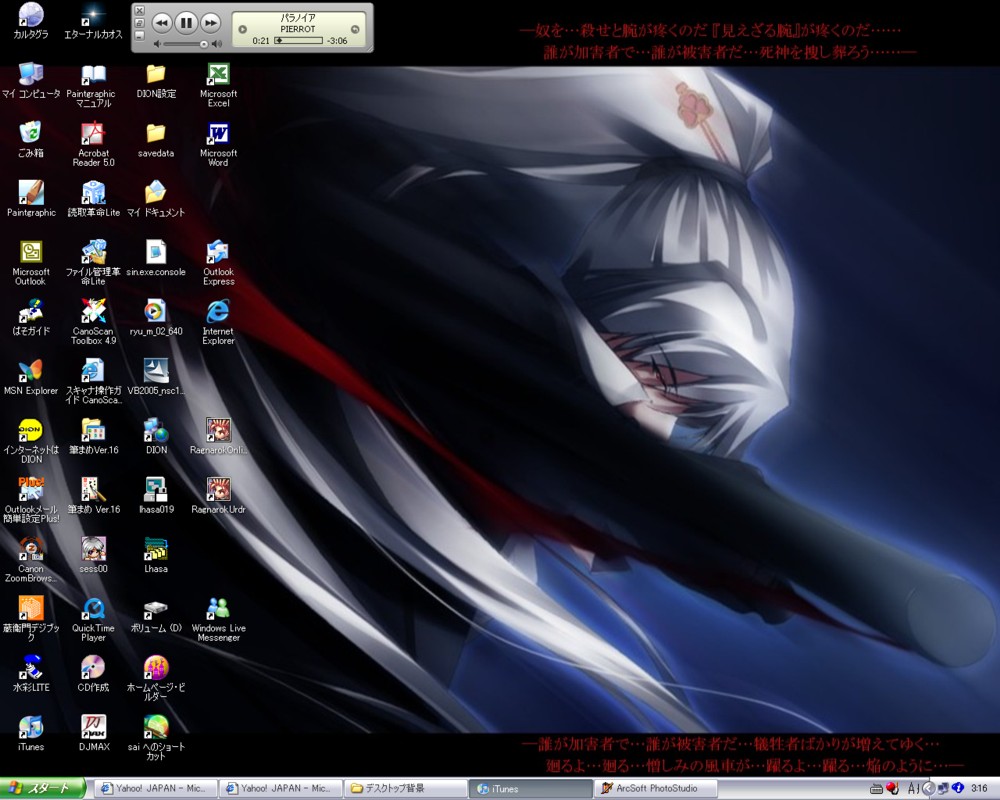Select the Lhasa archiver icon
The image size is (1000, 800).
click(156, 555)
